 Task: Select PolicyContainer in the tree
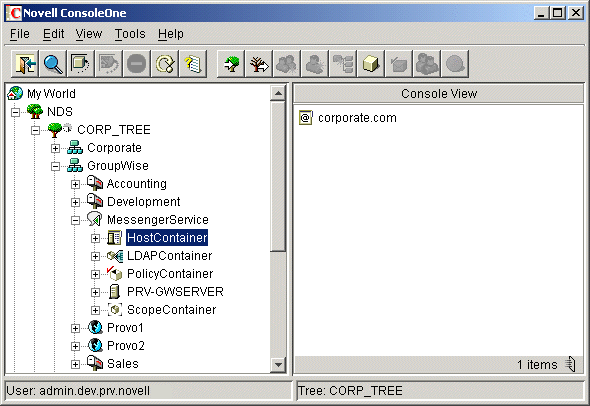[x=170, y=274]
